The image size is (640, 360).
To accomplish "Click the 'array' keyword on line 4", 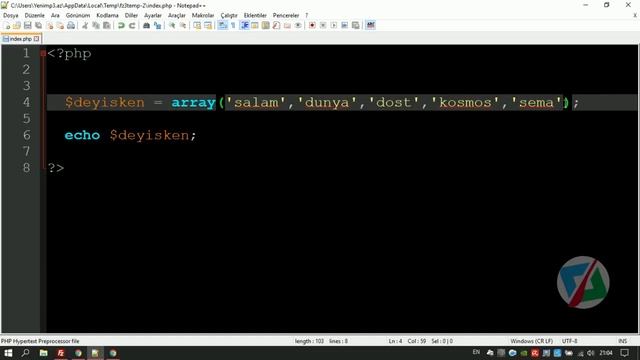I will (x=193, y=102).
